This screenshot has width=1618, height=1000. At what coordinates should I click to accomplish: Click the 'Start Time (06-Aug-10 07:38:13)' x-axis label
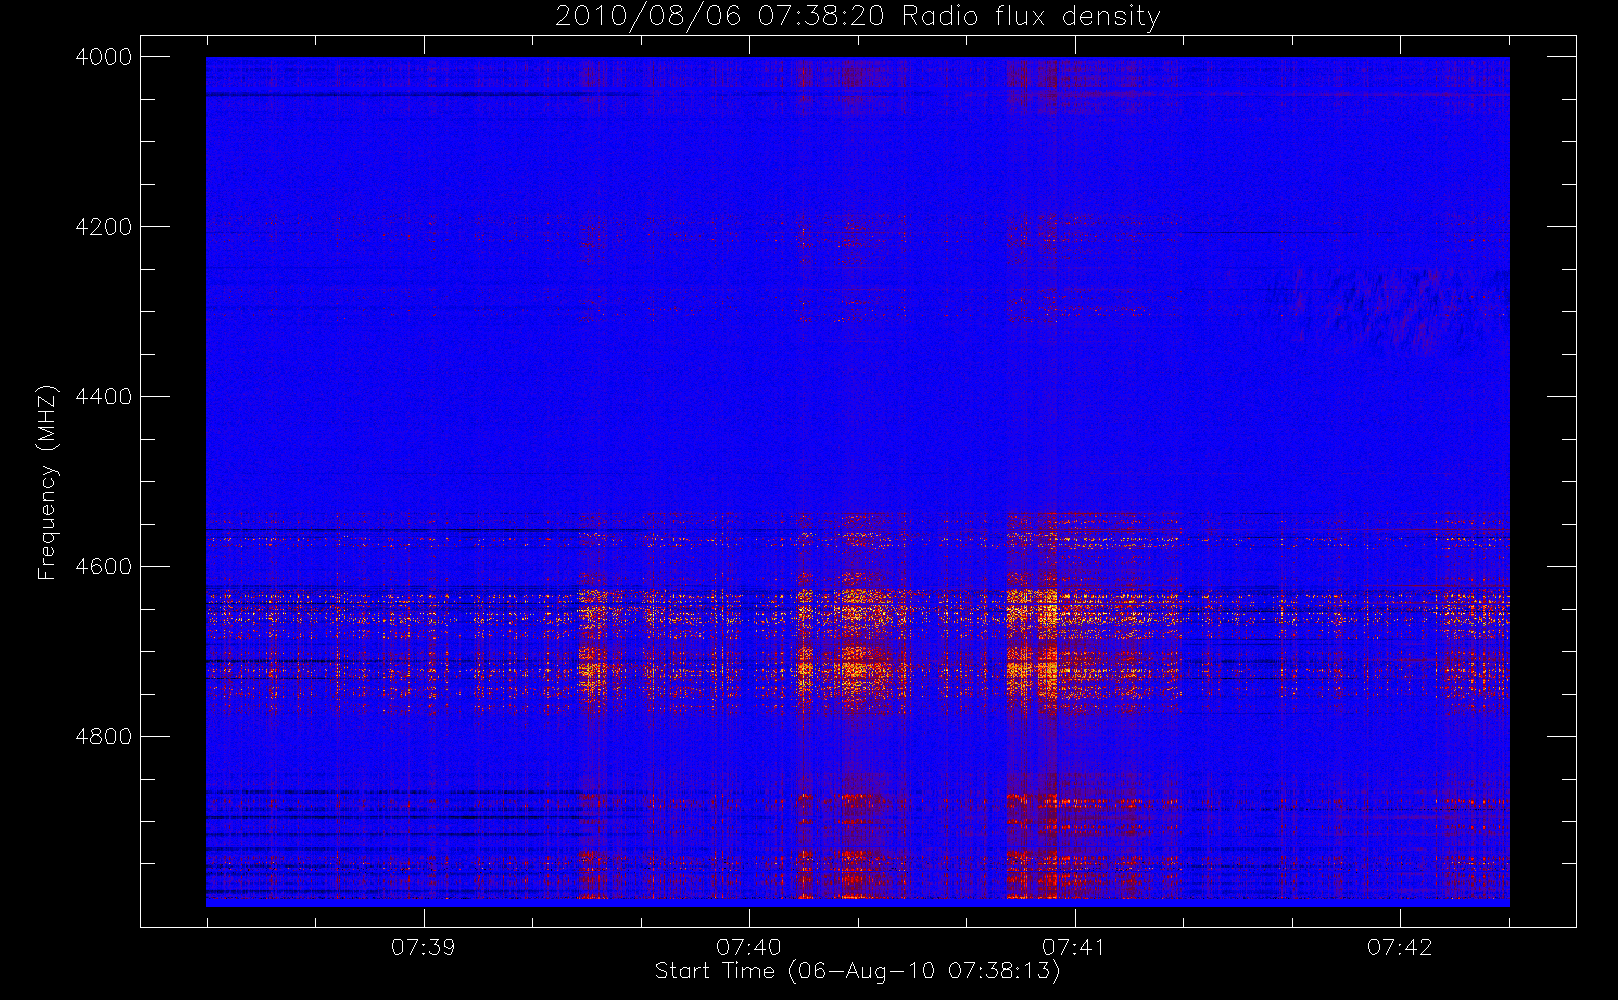pyautogui.click(x=857, y=971)
